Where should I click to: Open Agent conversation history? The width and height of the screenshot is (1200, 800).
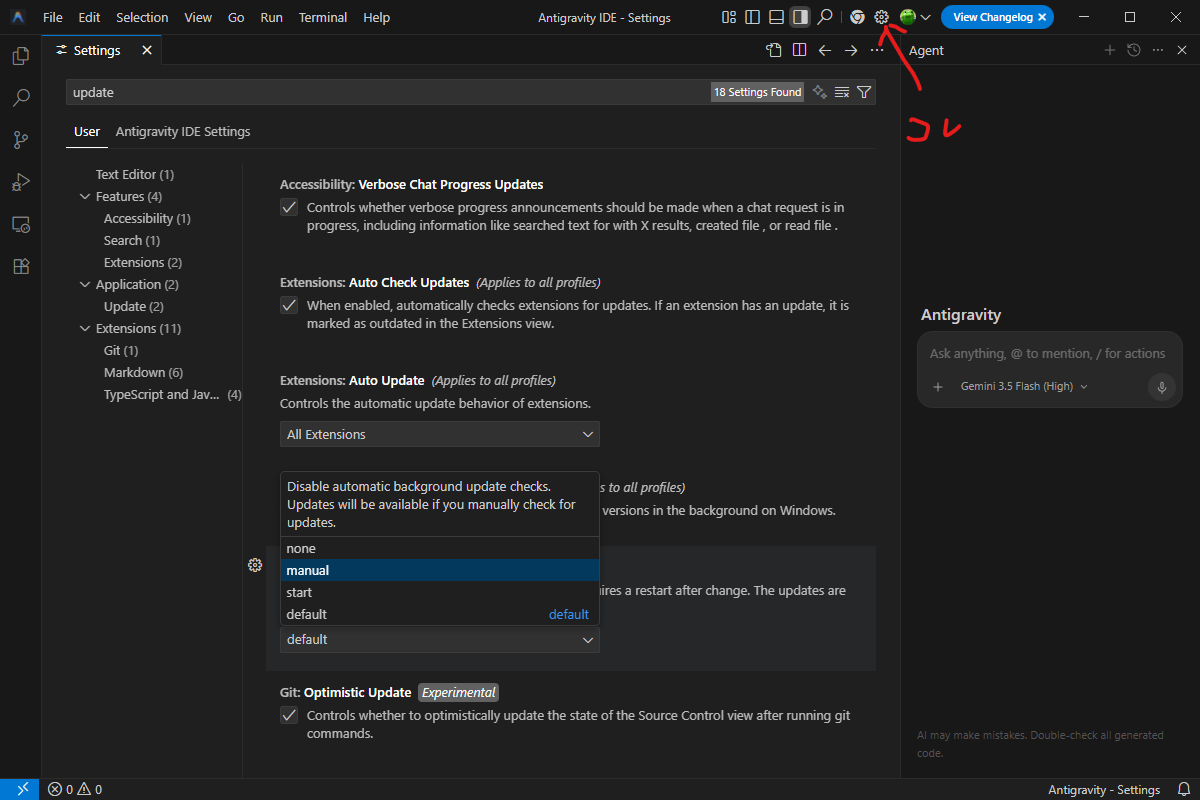point(1133,50)
